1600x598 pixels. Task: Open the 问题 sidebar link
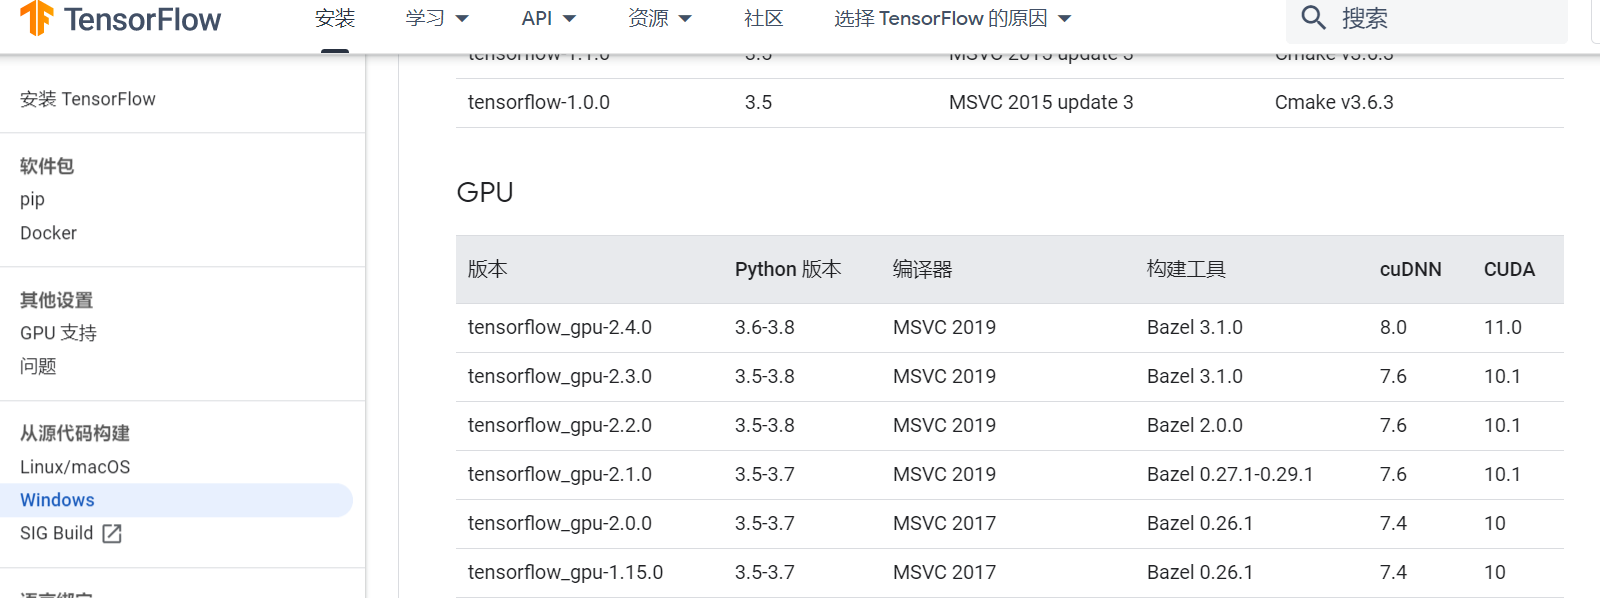coord(38,366)
